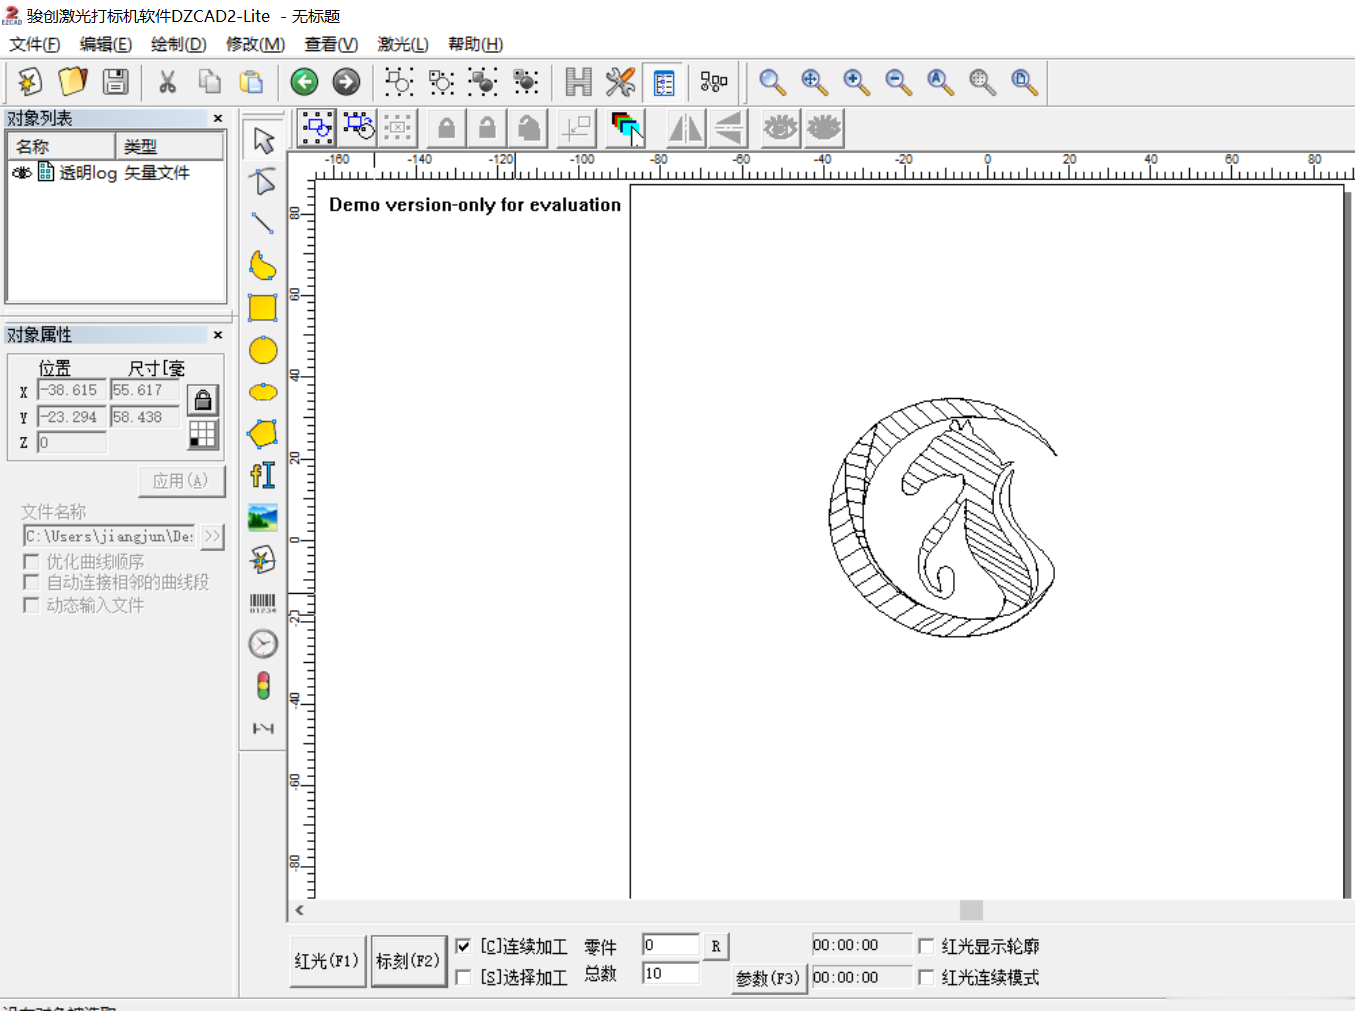The width and height of the screenshot is (1355, 1011).
Task: Open the 激光(L) menu
Action: tap(403, 44)
